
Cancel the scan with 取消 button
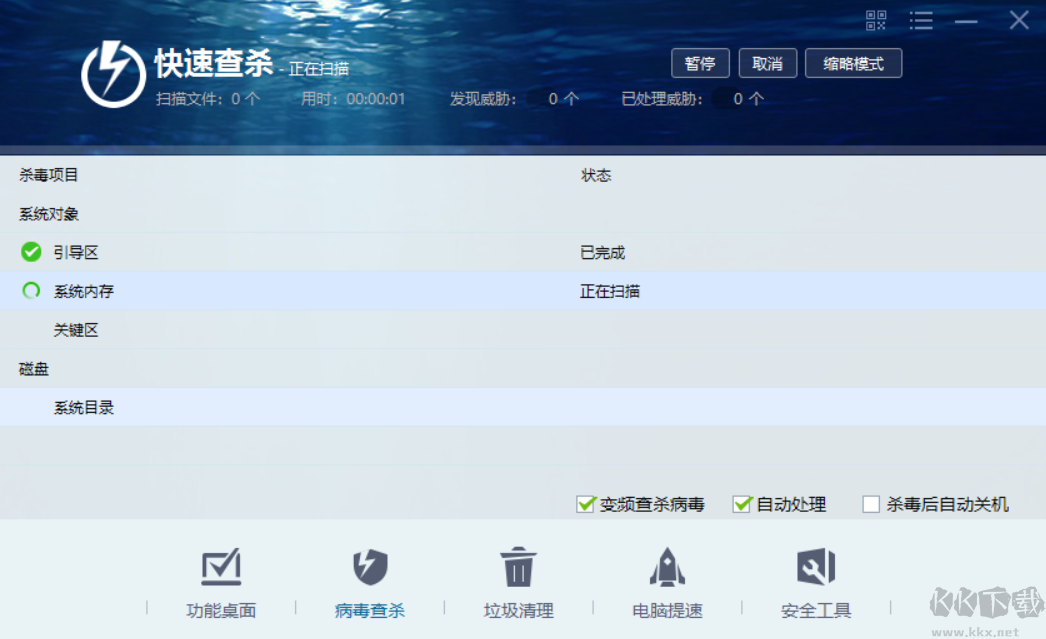tap(767, 63)
